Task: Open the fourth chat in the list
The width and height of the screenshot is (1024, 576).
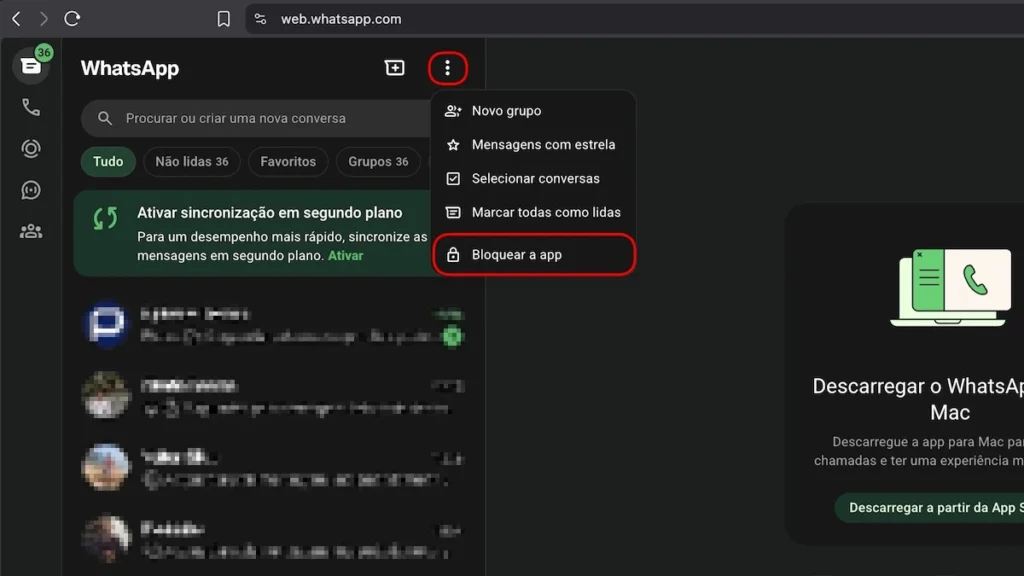Action: click(274, 539)
